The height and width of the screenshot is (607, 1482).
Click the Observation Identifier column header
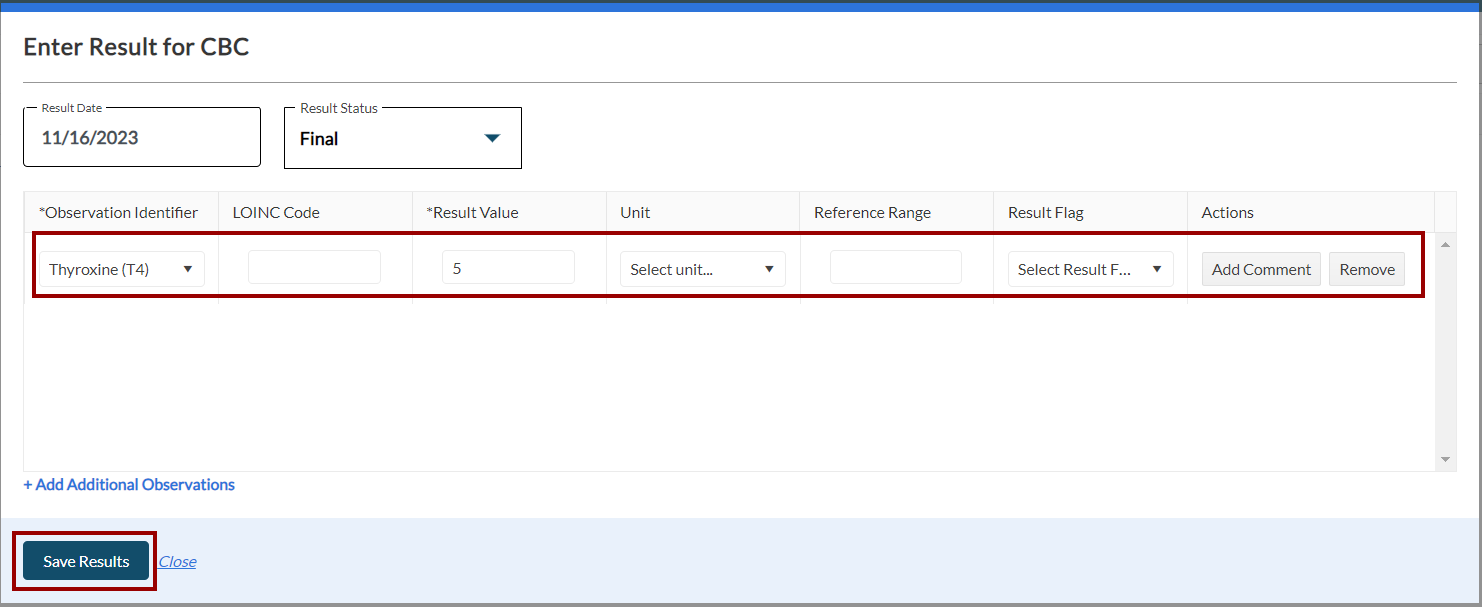pos(118,212)
